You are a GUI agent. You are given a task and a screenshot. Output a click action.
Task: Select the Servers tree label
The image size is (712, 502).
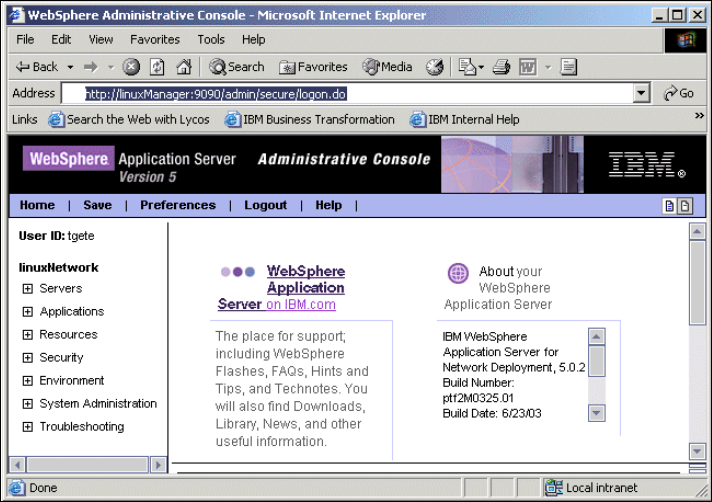tap(61, 289)
